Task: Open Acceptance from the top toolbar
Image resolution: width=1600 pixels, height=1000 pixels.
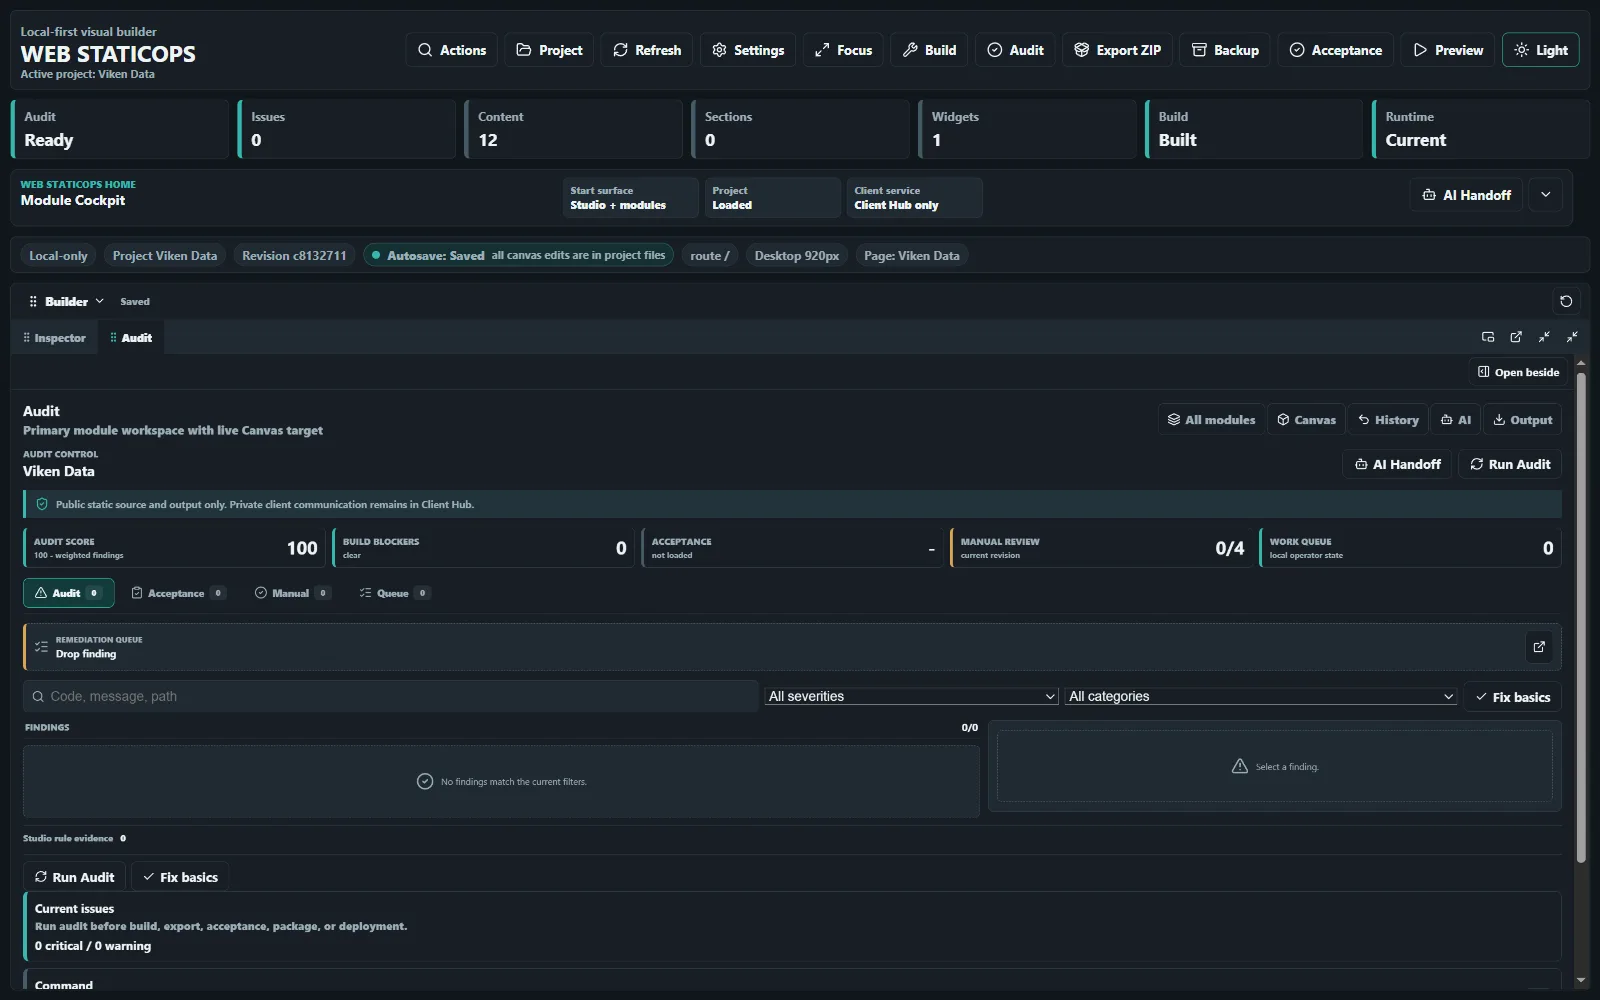Action: [1336, 50]
